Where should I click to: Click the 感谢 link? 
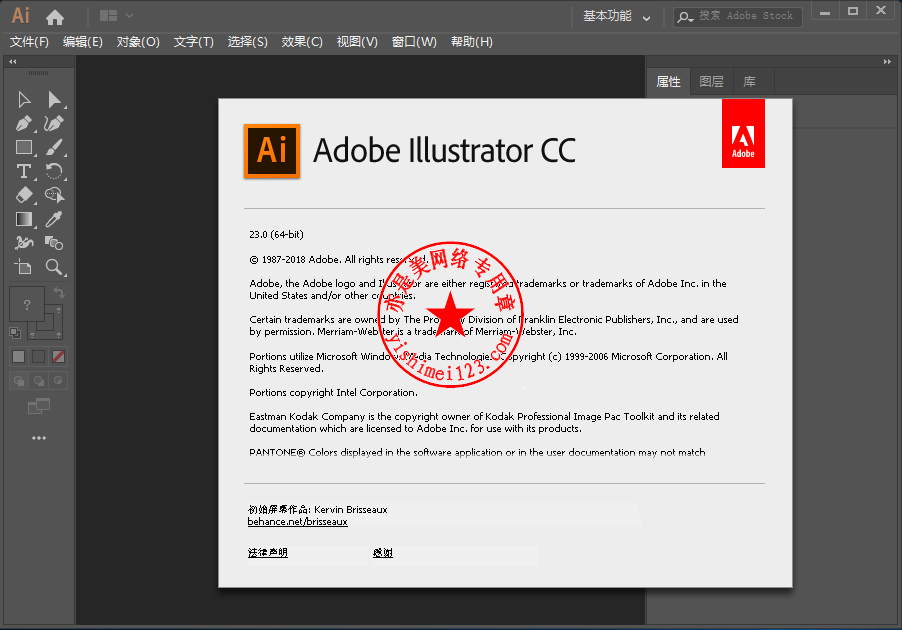383,553
